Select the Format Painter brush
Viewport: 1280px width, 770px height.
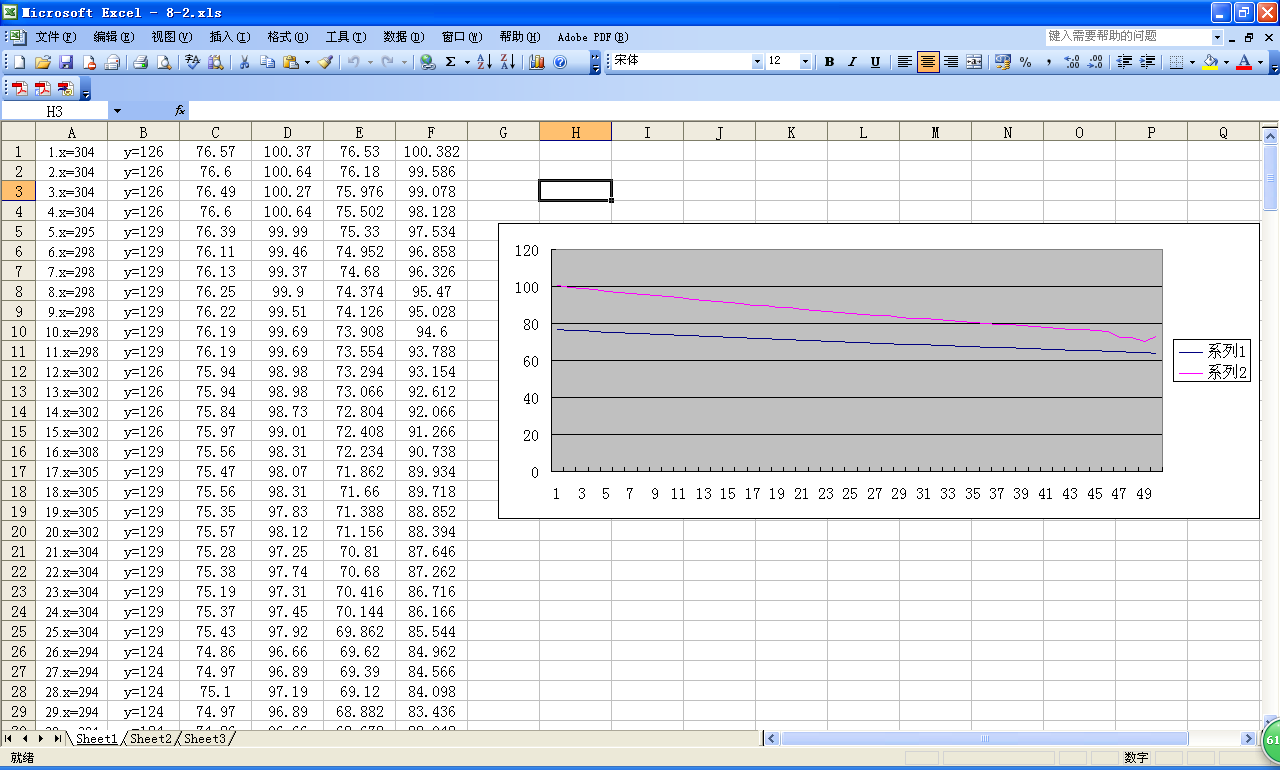[326, 62]
